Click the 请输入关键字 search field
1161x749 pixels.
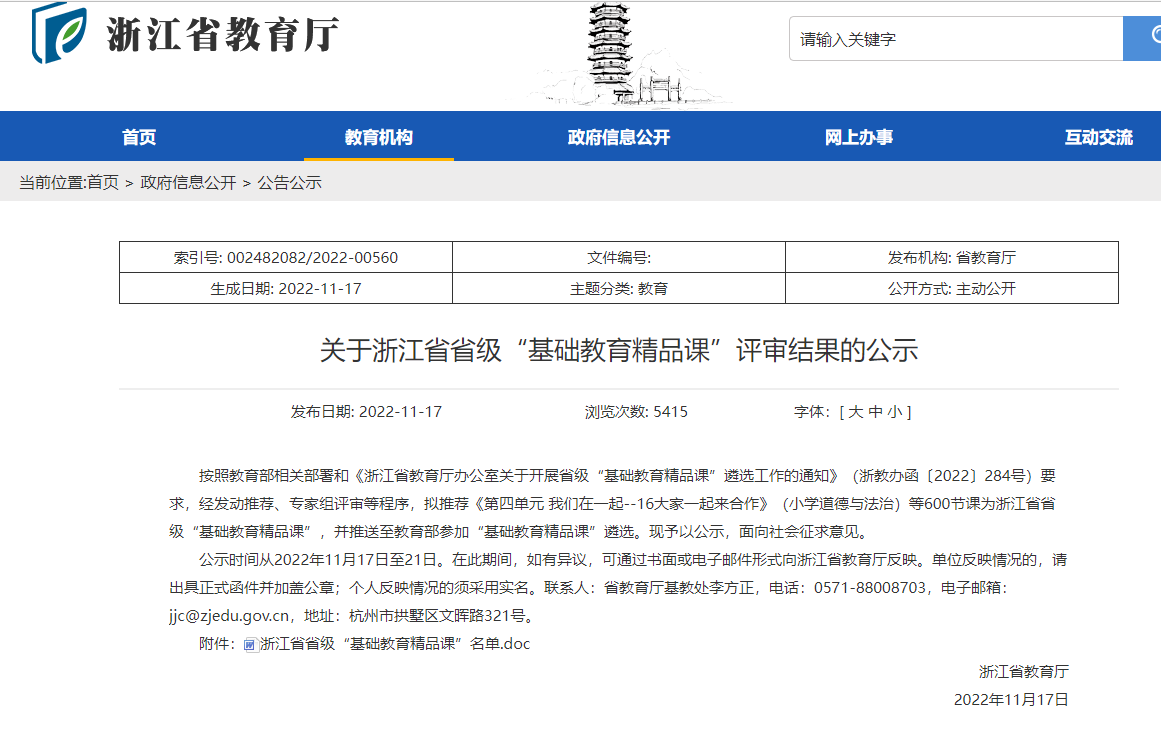(x=955, y=39)
